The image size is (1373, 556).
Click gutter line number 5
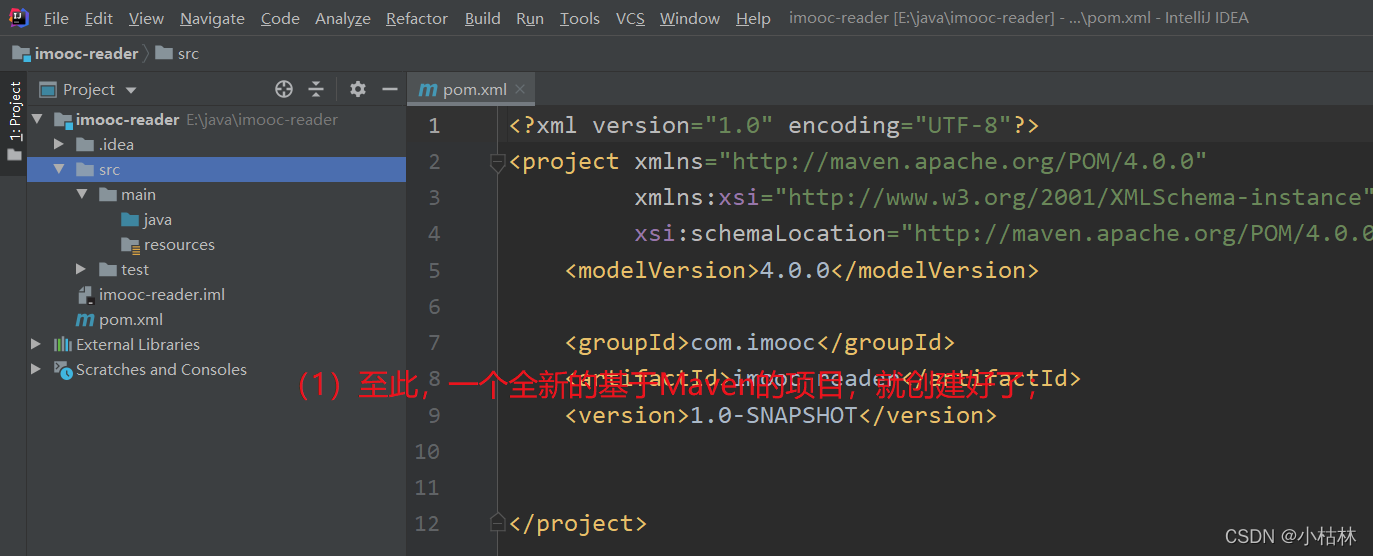coord(433,270)
